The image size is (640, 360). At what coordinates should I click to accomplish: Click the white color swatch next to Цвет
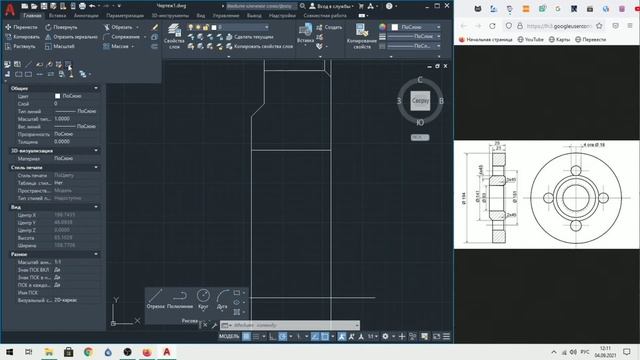pos(58,96)
